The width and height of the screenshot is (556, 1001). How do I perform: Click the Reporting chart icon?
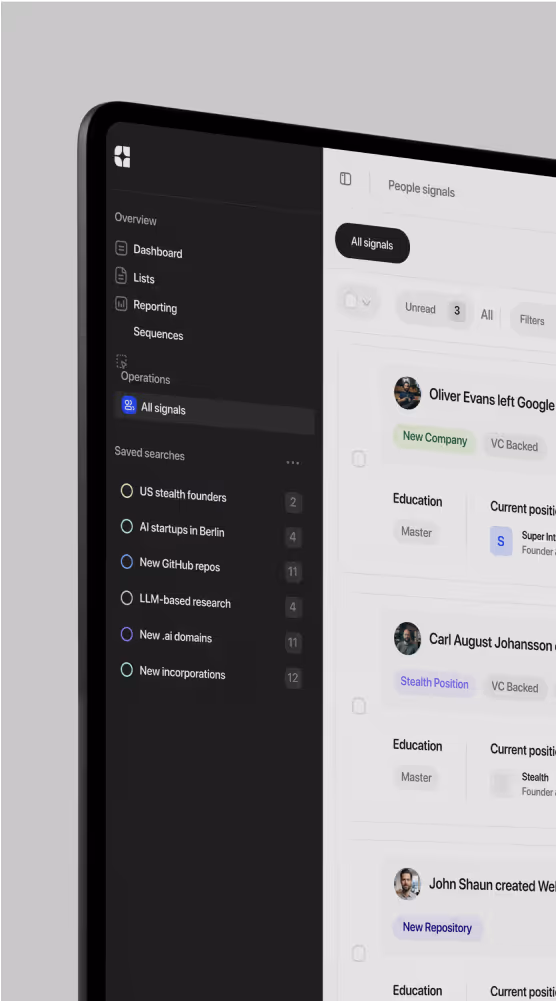(121, 303)
